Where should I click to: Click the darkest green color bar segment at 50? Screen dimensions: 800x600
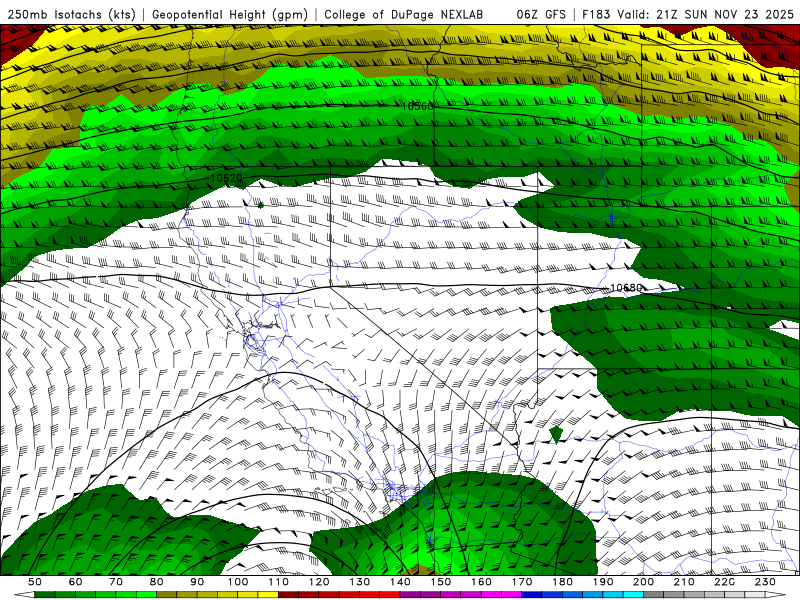pyautogui.click(x=45, y=596)
